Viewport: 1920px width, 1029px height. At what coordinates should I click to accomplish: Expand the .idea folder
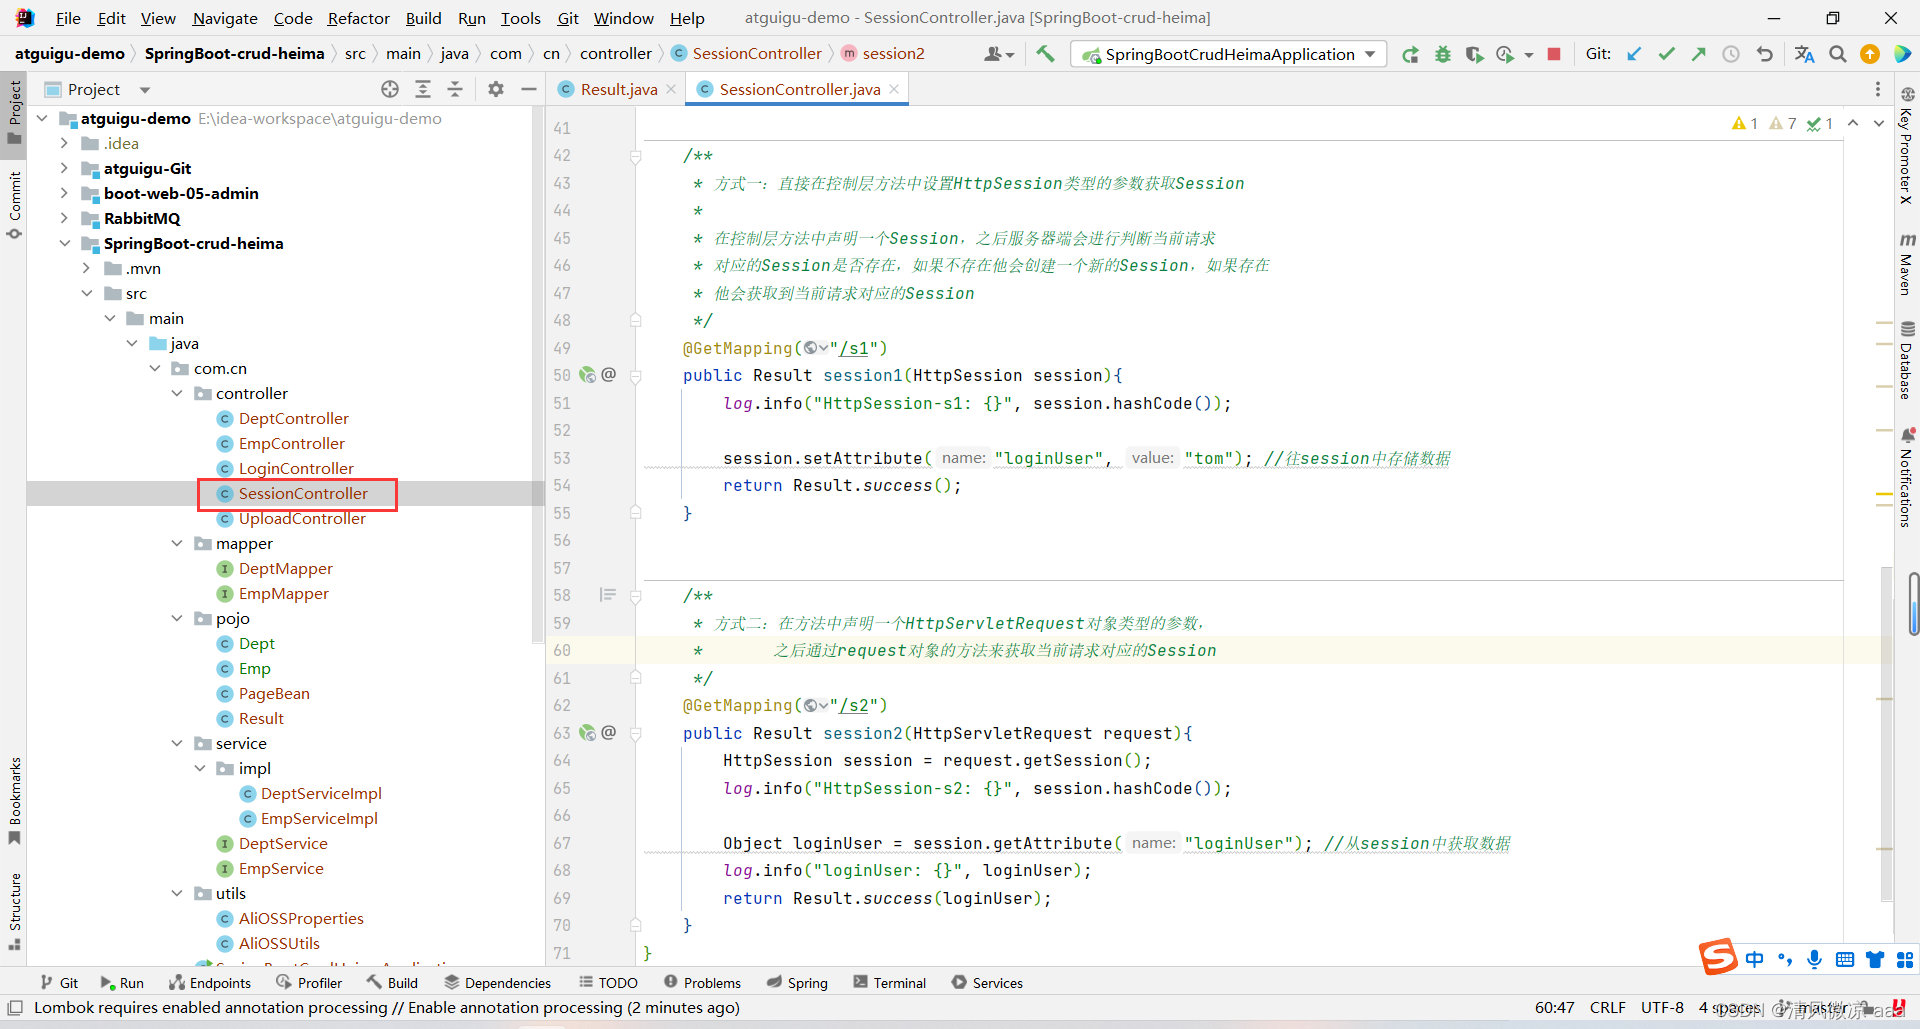pos(65,143)
